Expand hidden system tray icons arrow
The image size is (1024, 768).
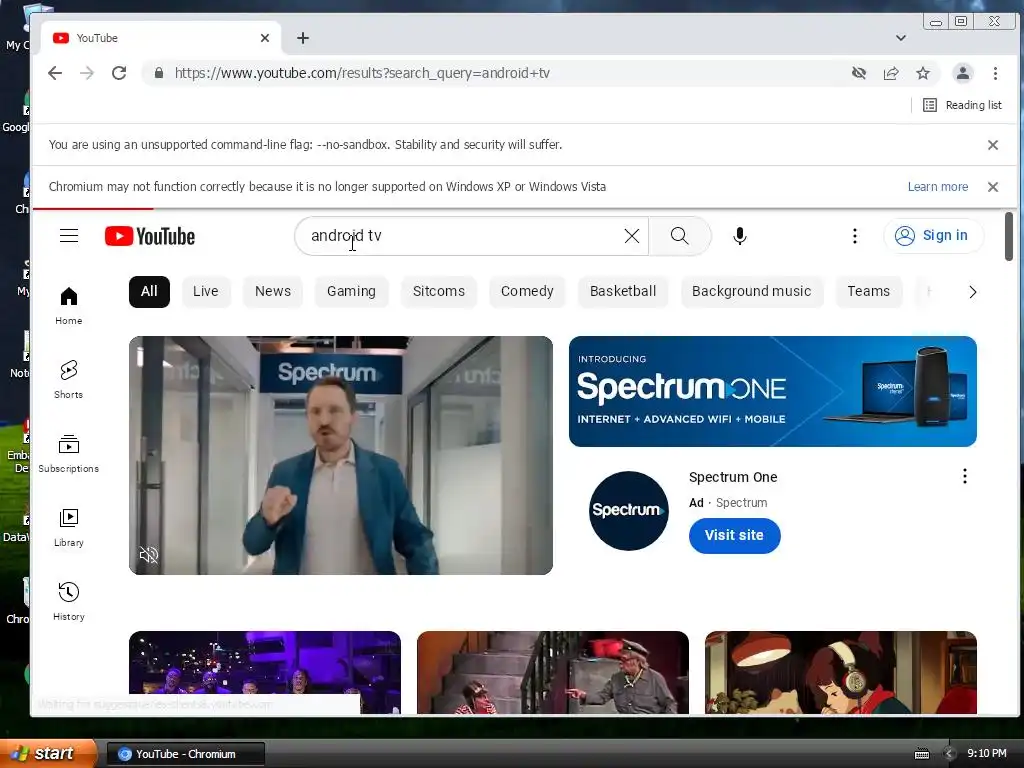(x=949, y=754)
